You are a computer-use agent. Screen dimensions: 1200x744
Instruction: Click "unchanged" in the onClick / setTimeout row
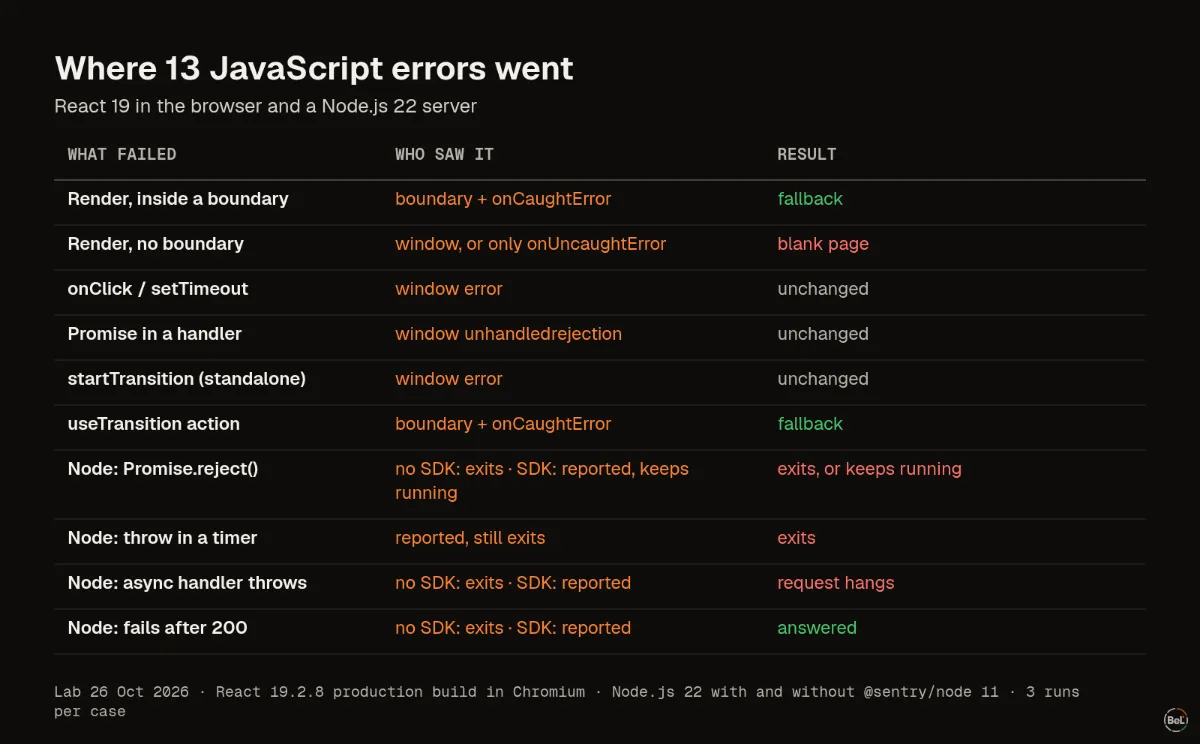(x=823, y=289)
